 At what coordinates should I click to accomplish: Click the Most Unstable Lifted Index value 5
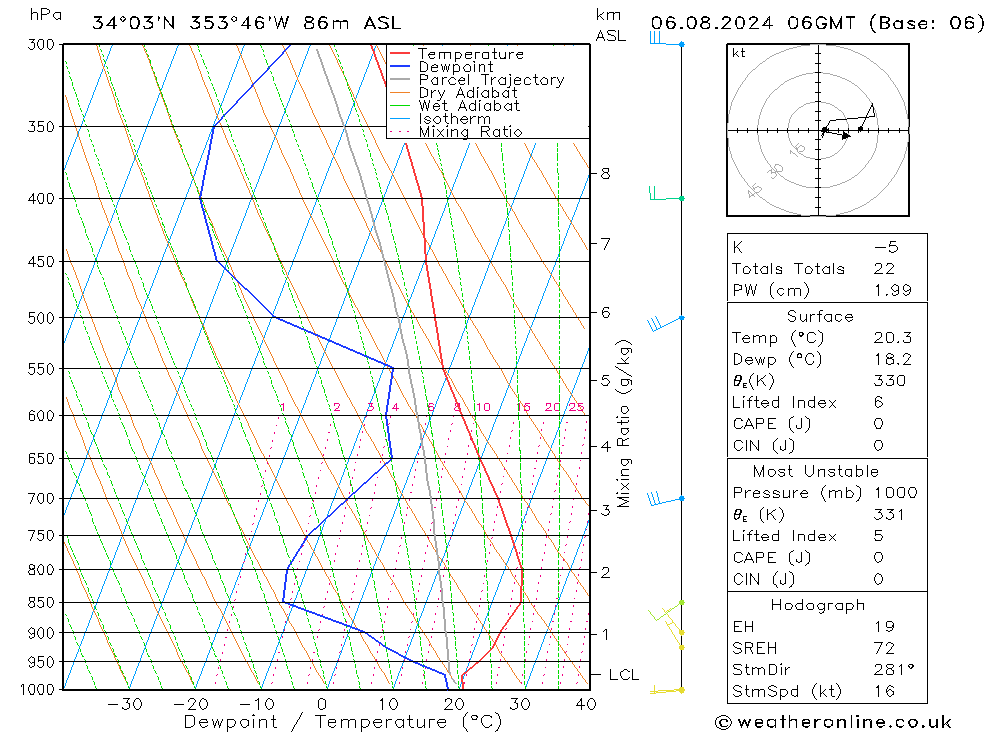pyautogui.click(x=879, y=536)
